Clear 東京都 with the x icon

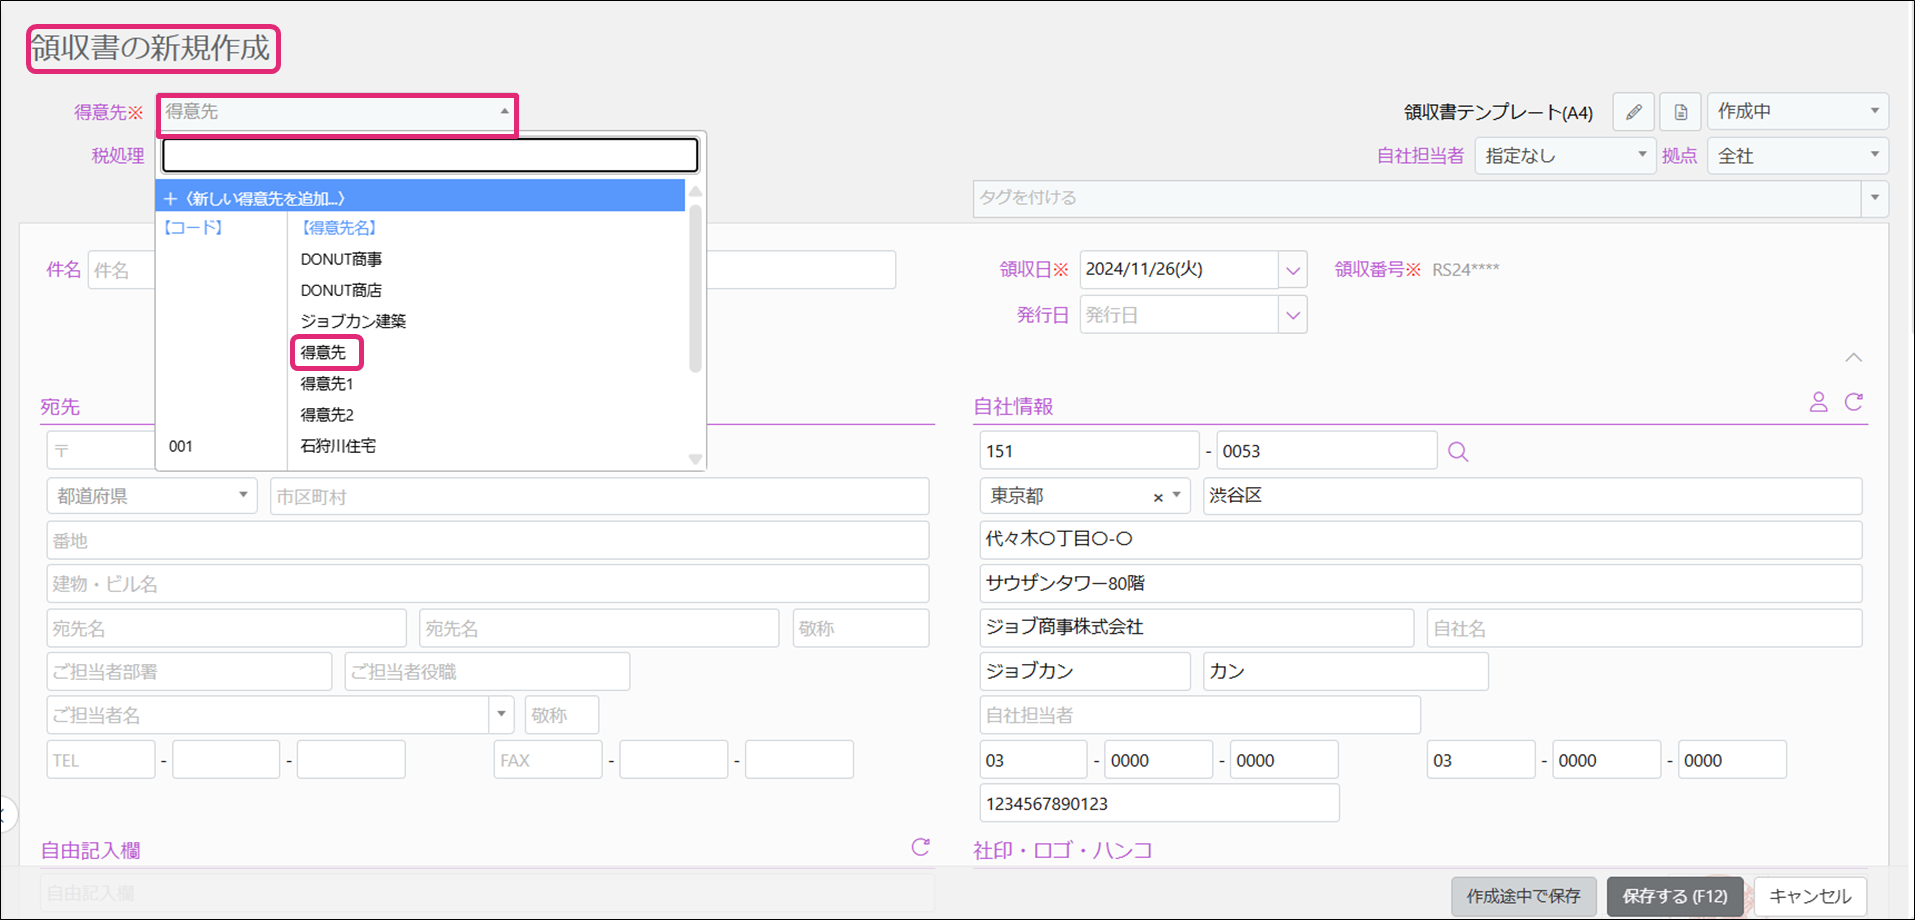1158,497
